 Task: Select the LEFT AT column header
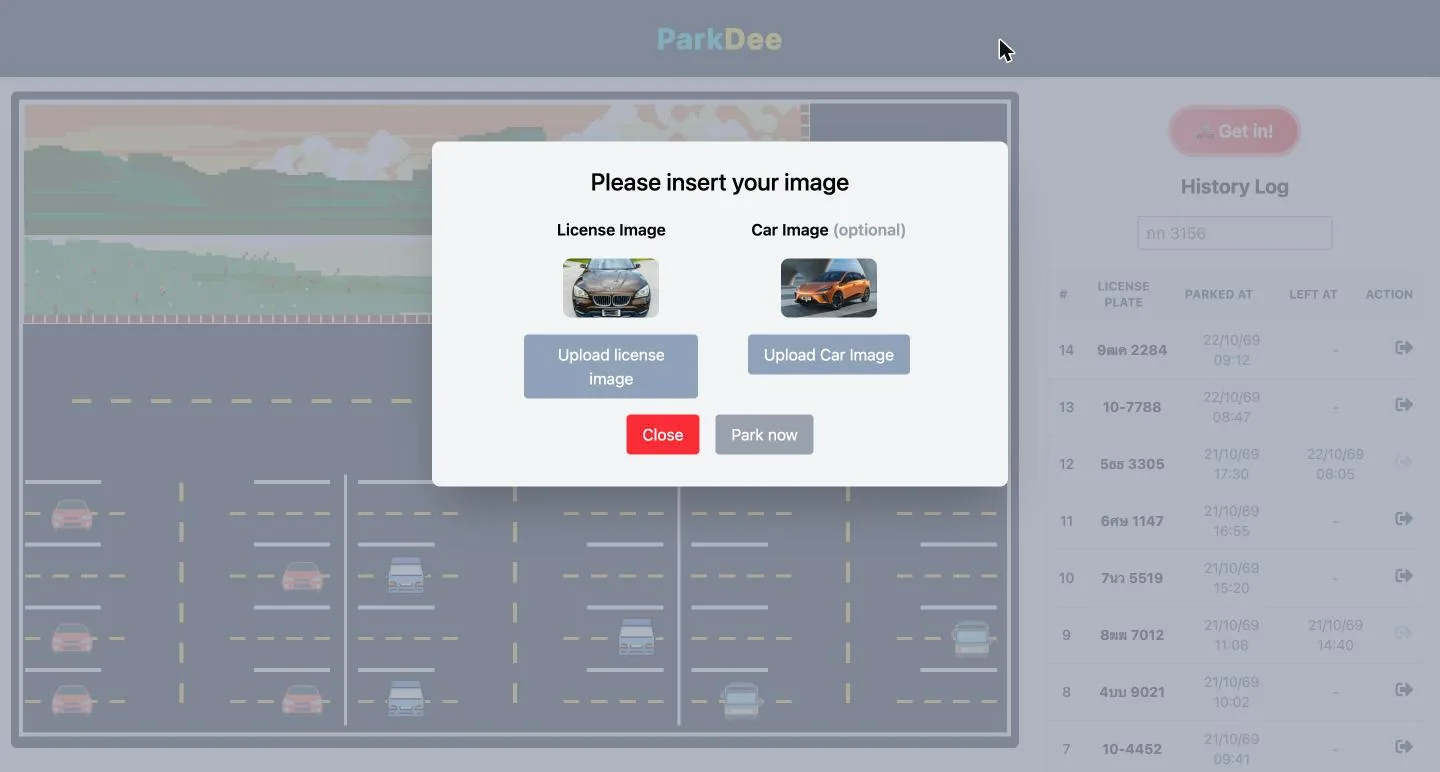[x=1313, y=294]
